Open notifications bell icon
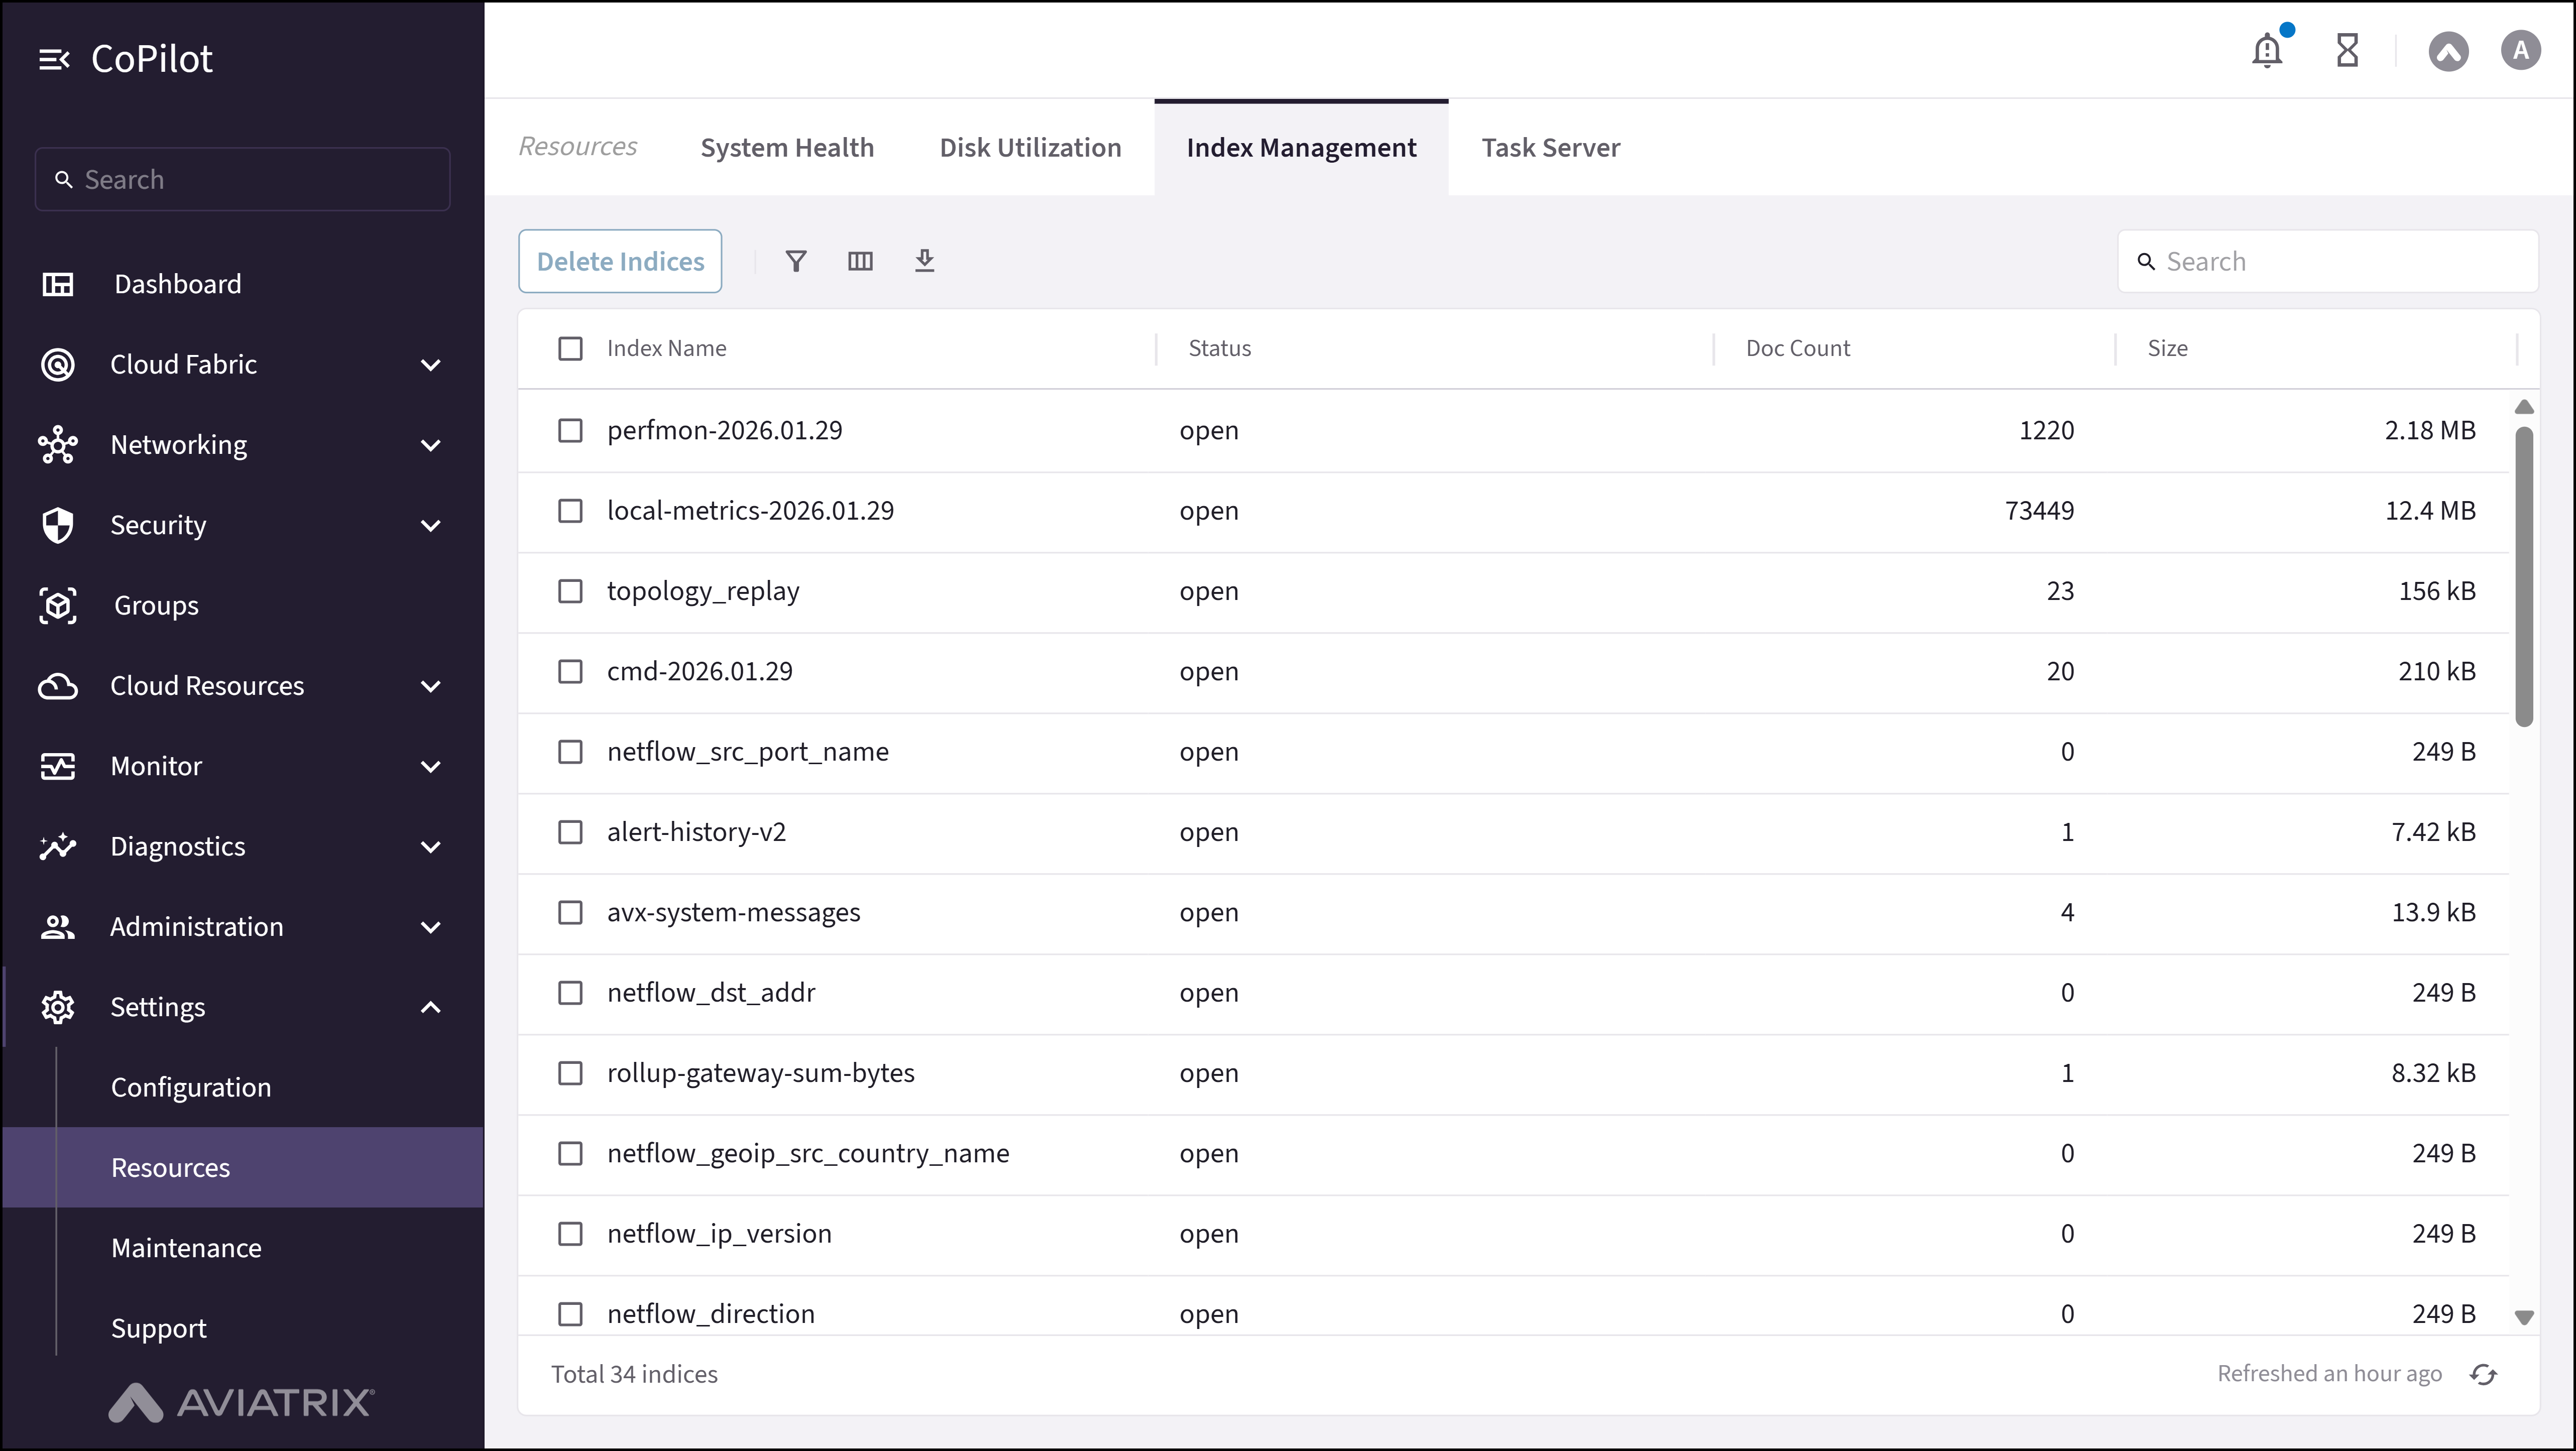 coord(2266,50)
